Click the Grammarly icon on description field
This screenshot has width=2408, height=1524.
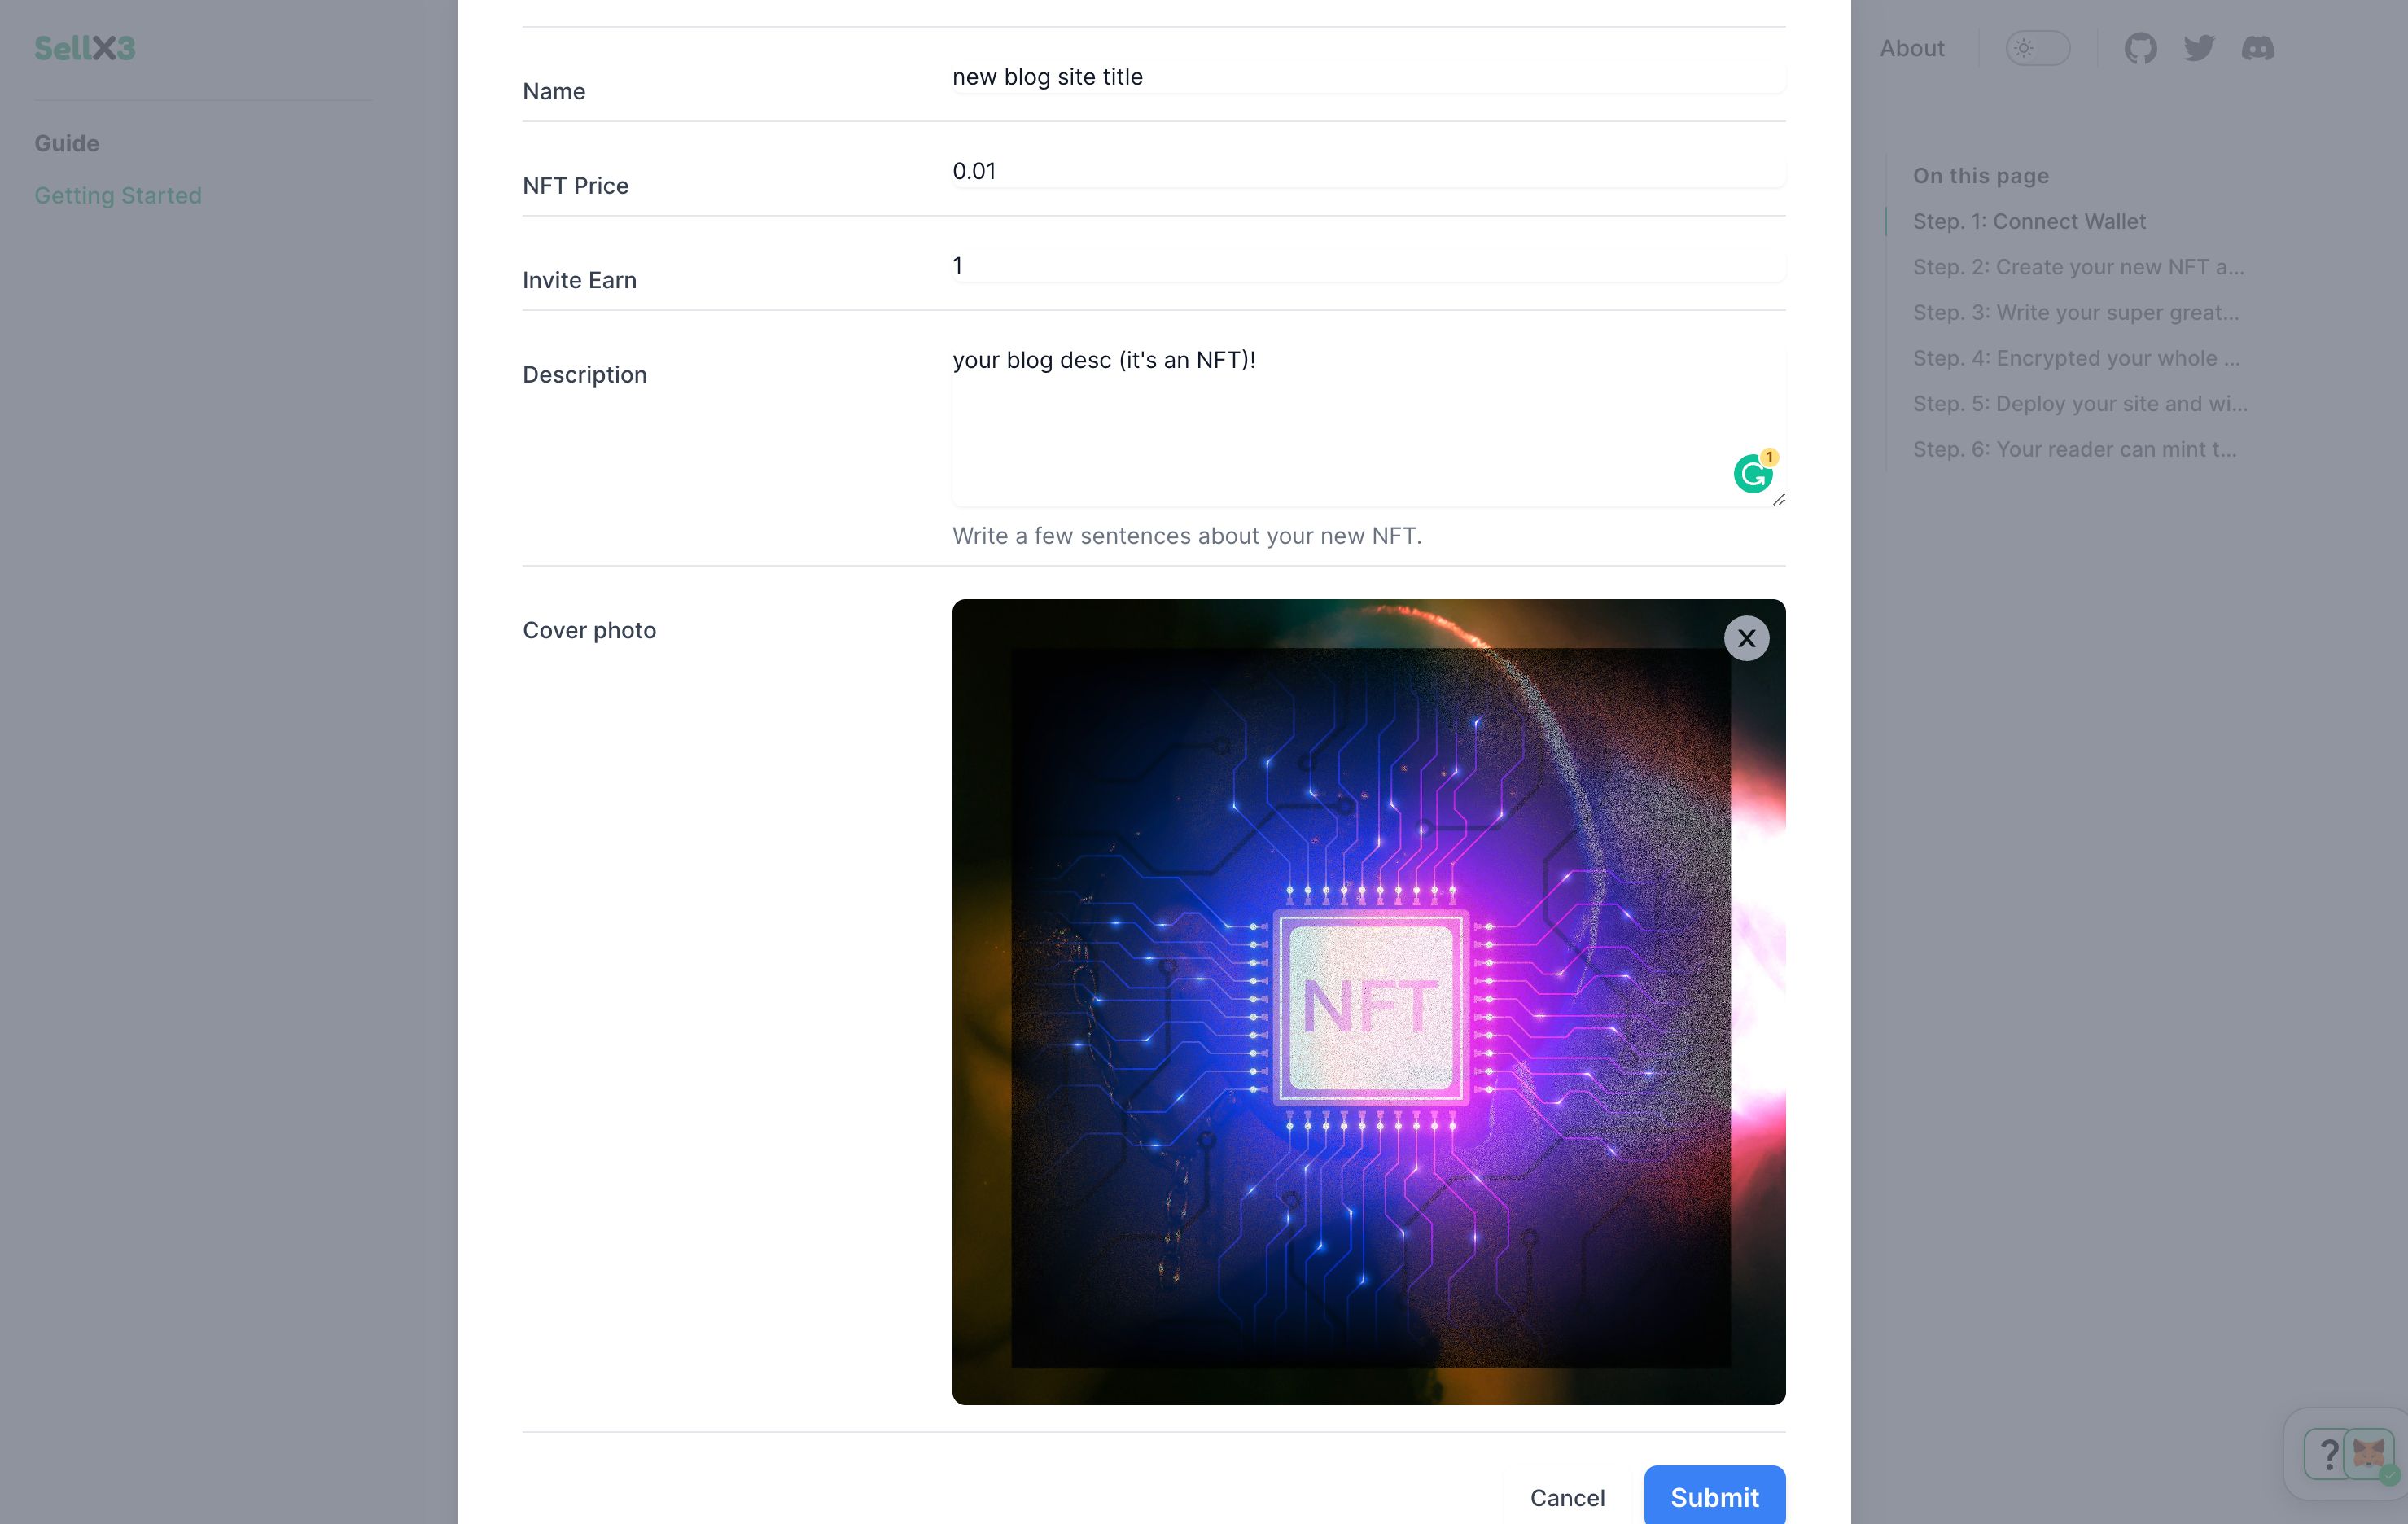[x=1752, y=472]
